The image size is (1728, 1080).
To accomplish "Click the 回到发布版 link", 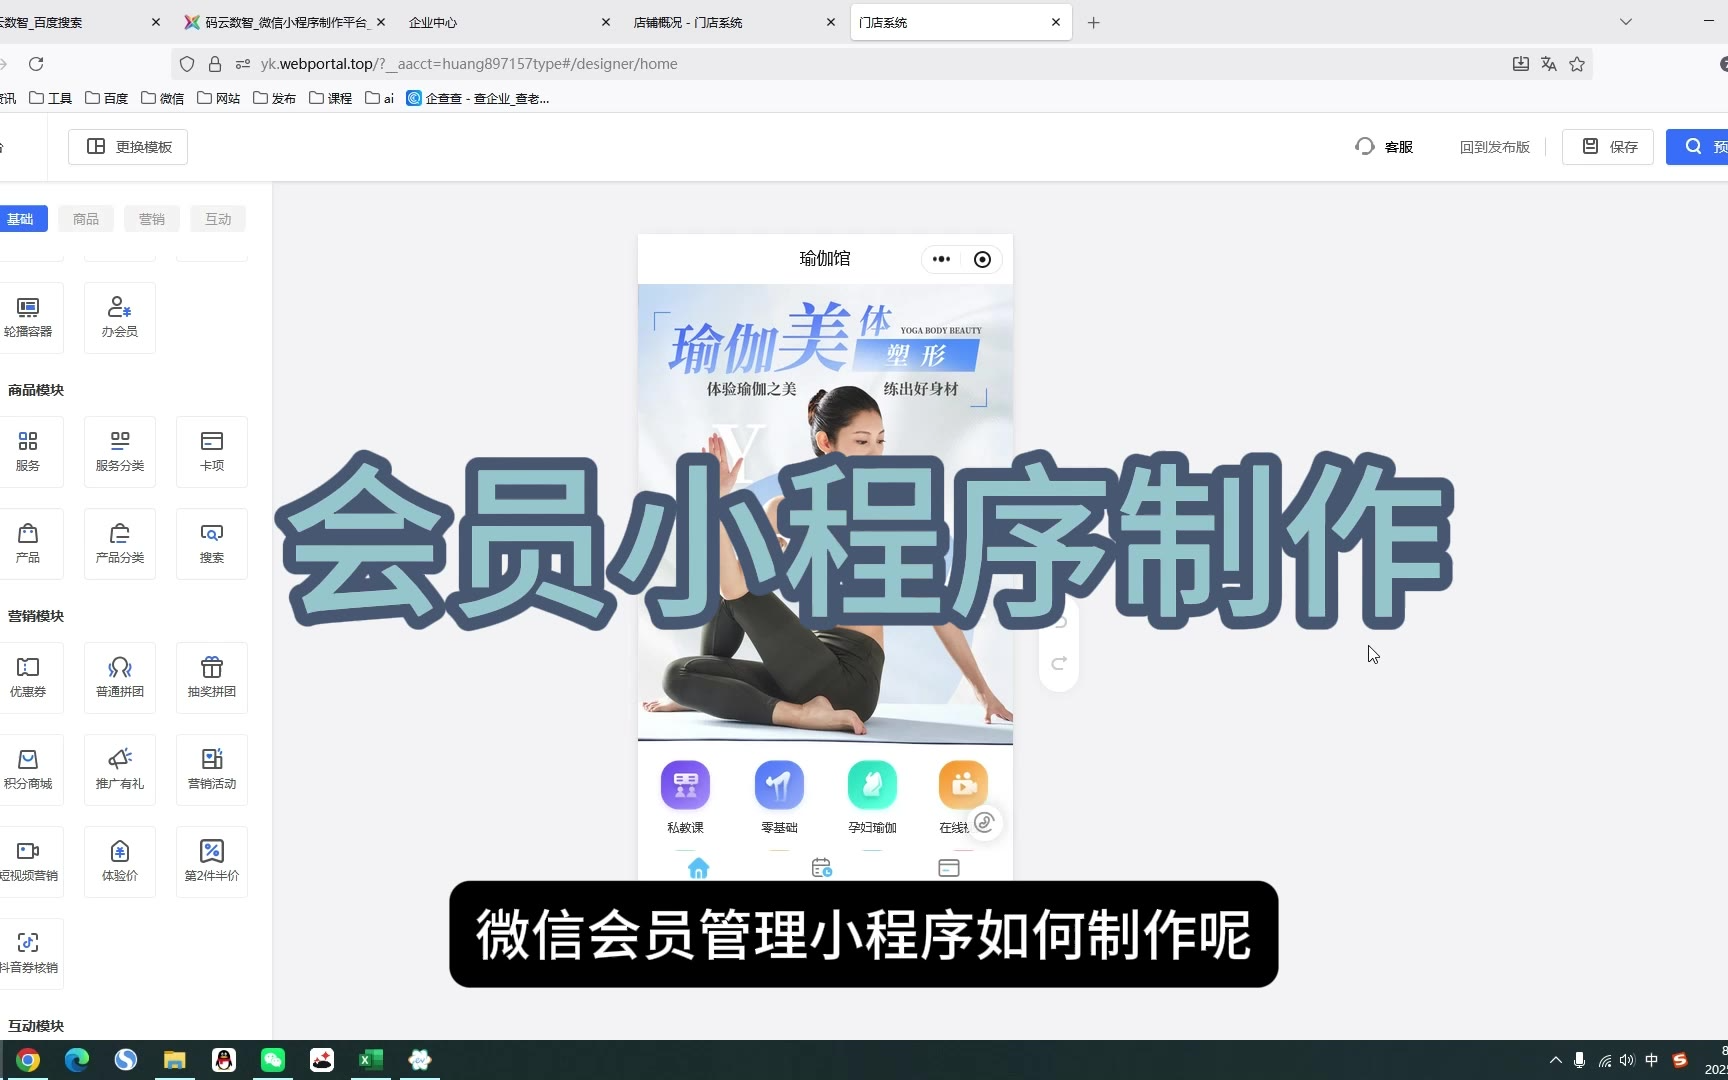I will click(1495, 147).
